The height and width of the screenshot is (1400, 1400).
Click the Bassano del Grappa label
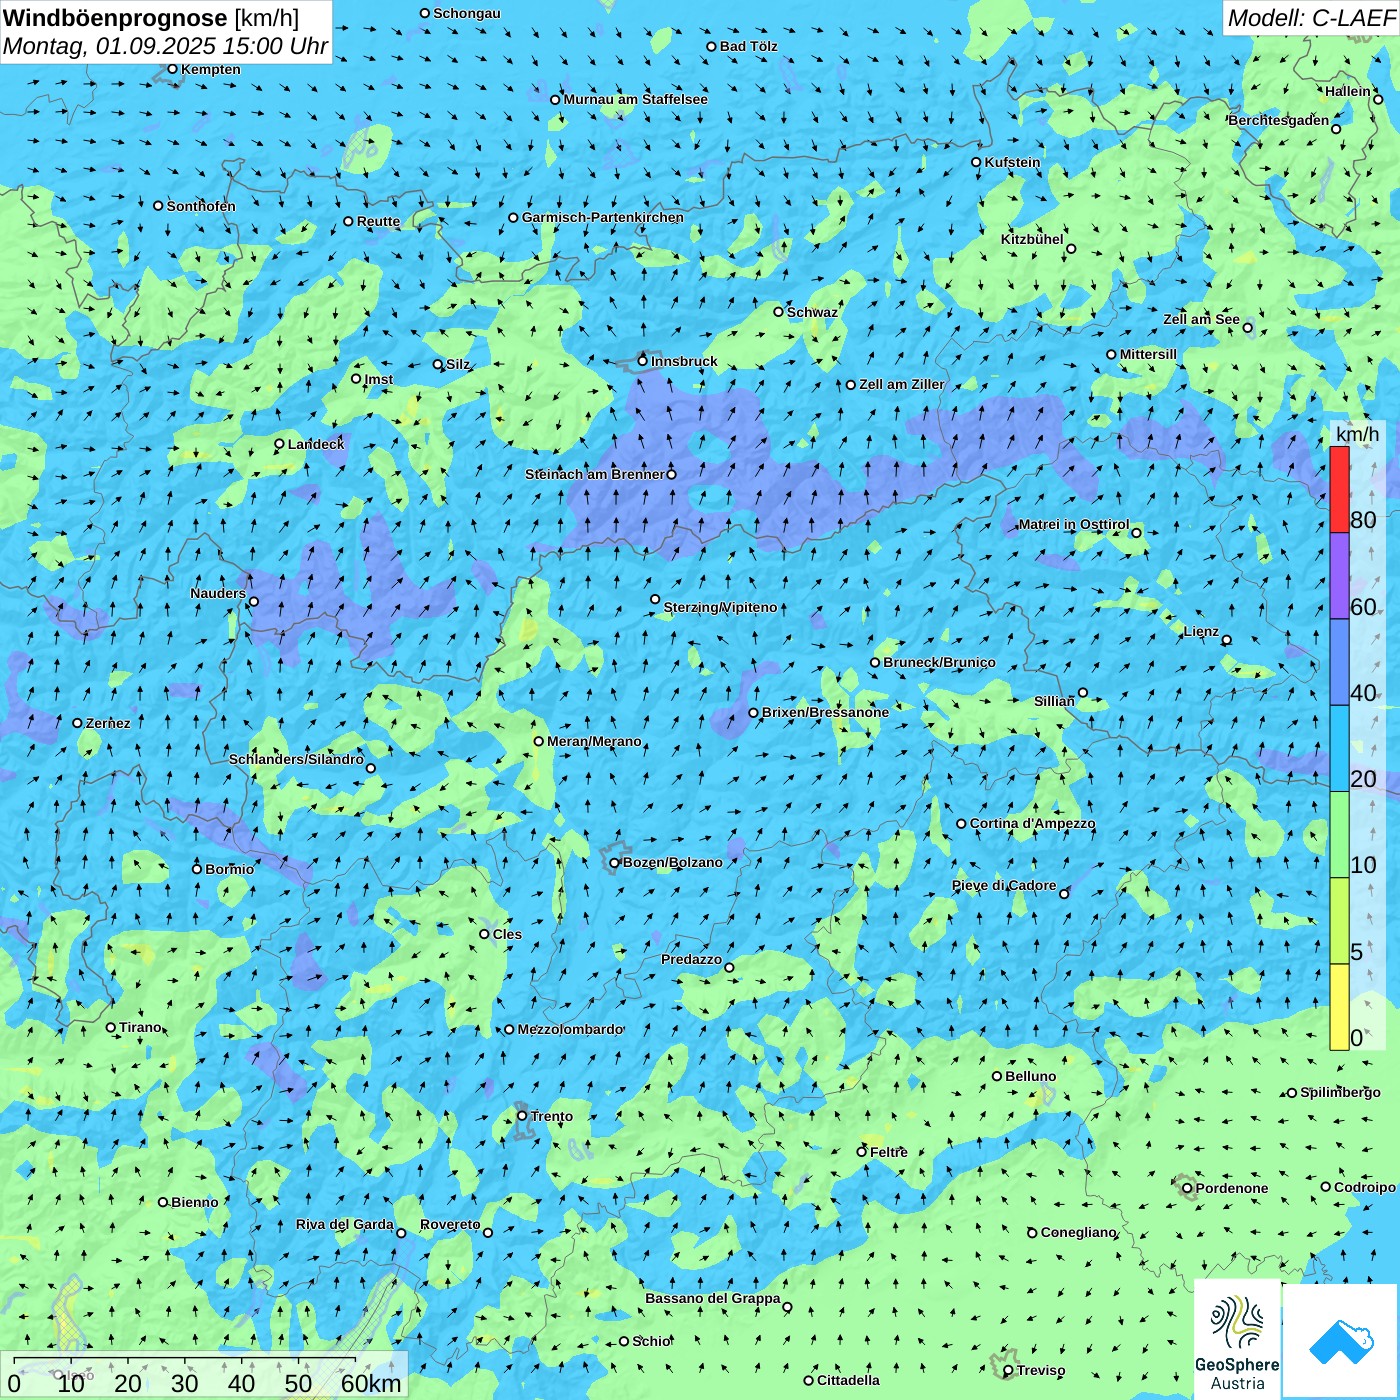click(713, 1298)
